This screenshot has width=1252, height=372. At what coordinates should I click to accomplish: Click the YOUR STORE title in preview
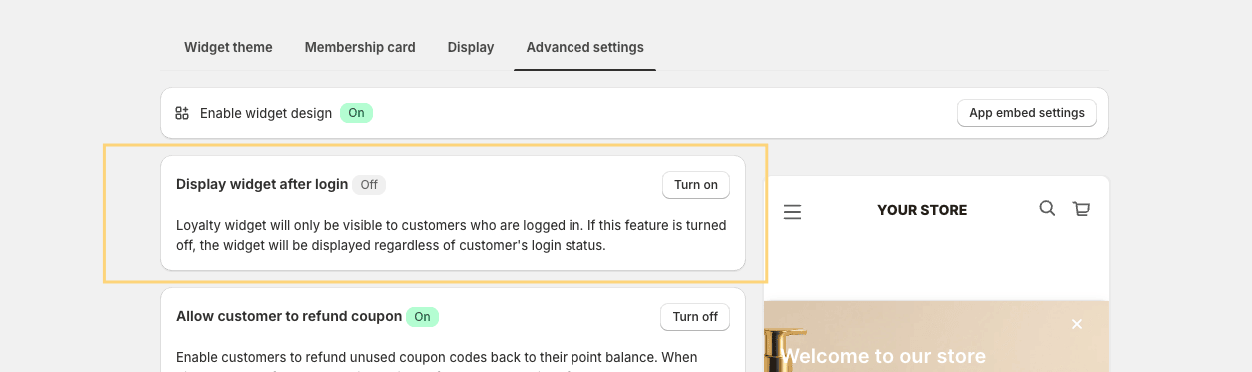922,210
